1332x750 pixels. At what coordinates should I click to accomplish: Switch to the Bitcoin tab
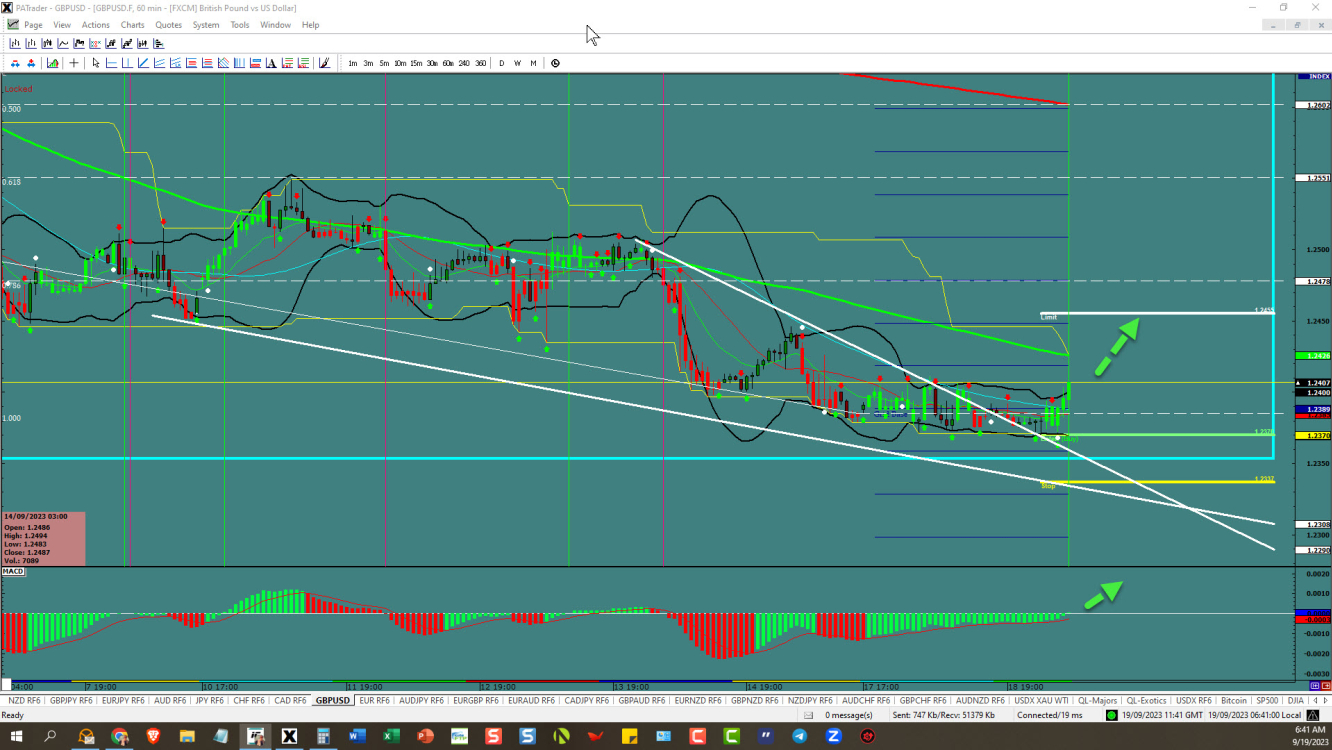(1234, 700)
